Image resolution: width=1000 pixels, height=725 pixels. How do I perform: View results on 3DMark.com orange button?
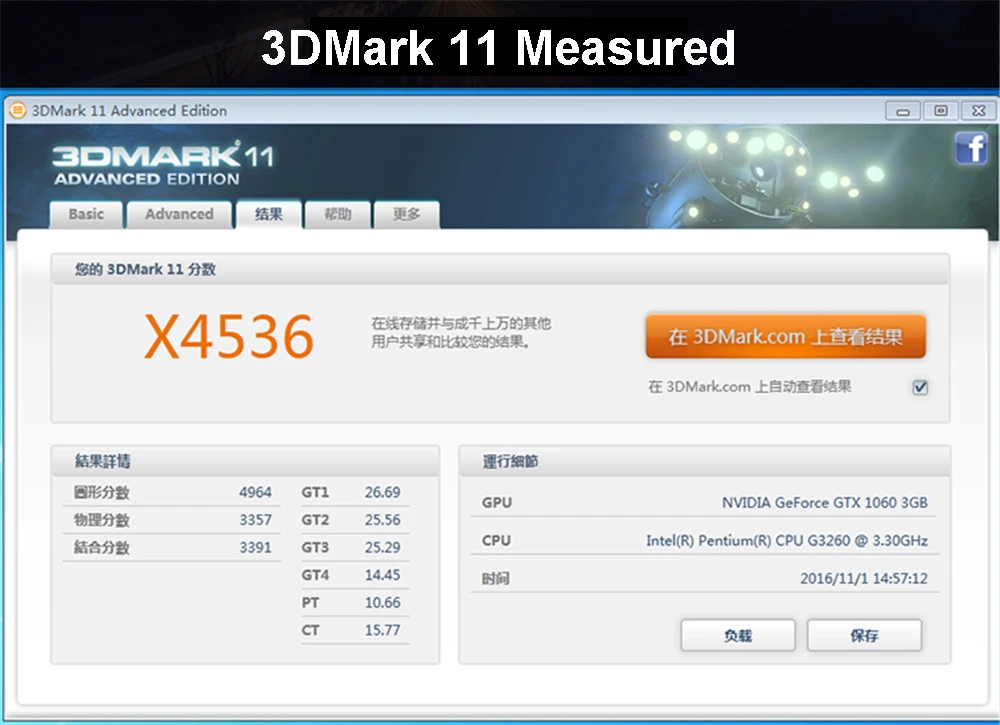pos(785,336)
